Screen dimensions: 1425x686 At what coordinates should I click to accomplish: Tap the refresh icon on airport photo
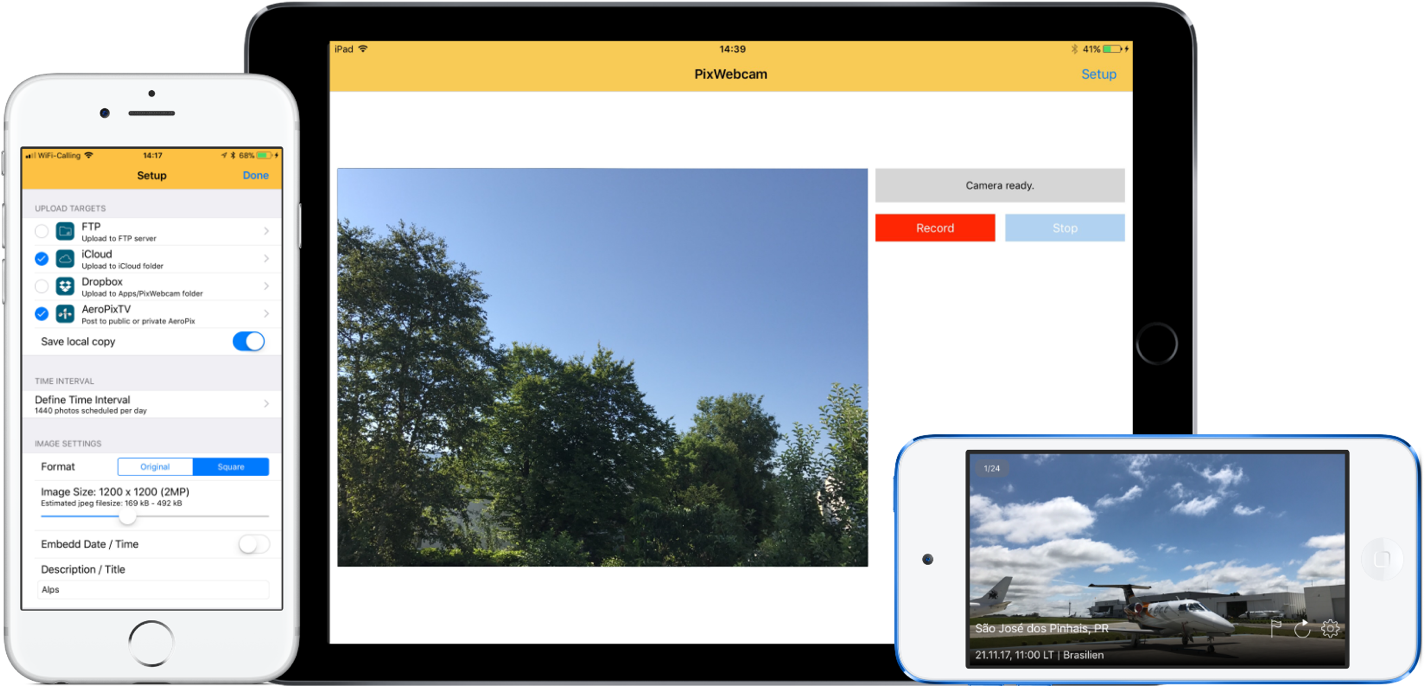coord(1302,628)
